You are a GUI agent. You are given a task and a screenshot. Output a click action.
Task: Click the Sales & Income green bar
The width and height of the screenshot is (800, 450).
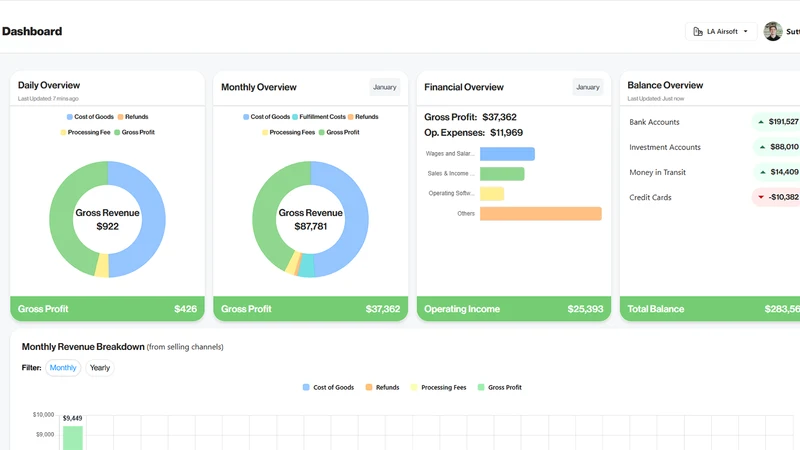pyautogui.click(x=502, y=173)
